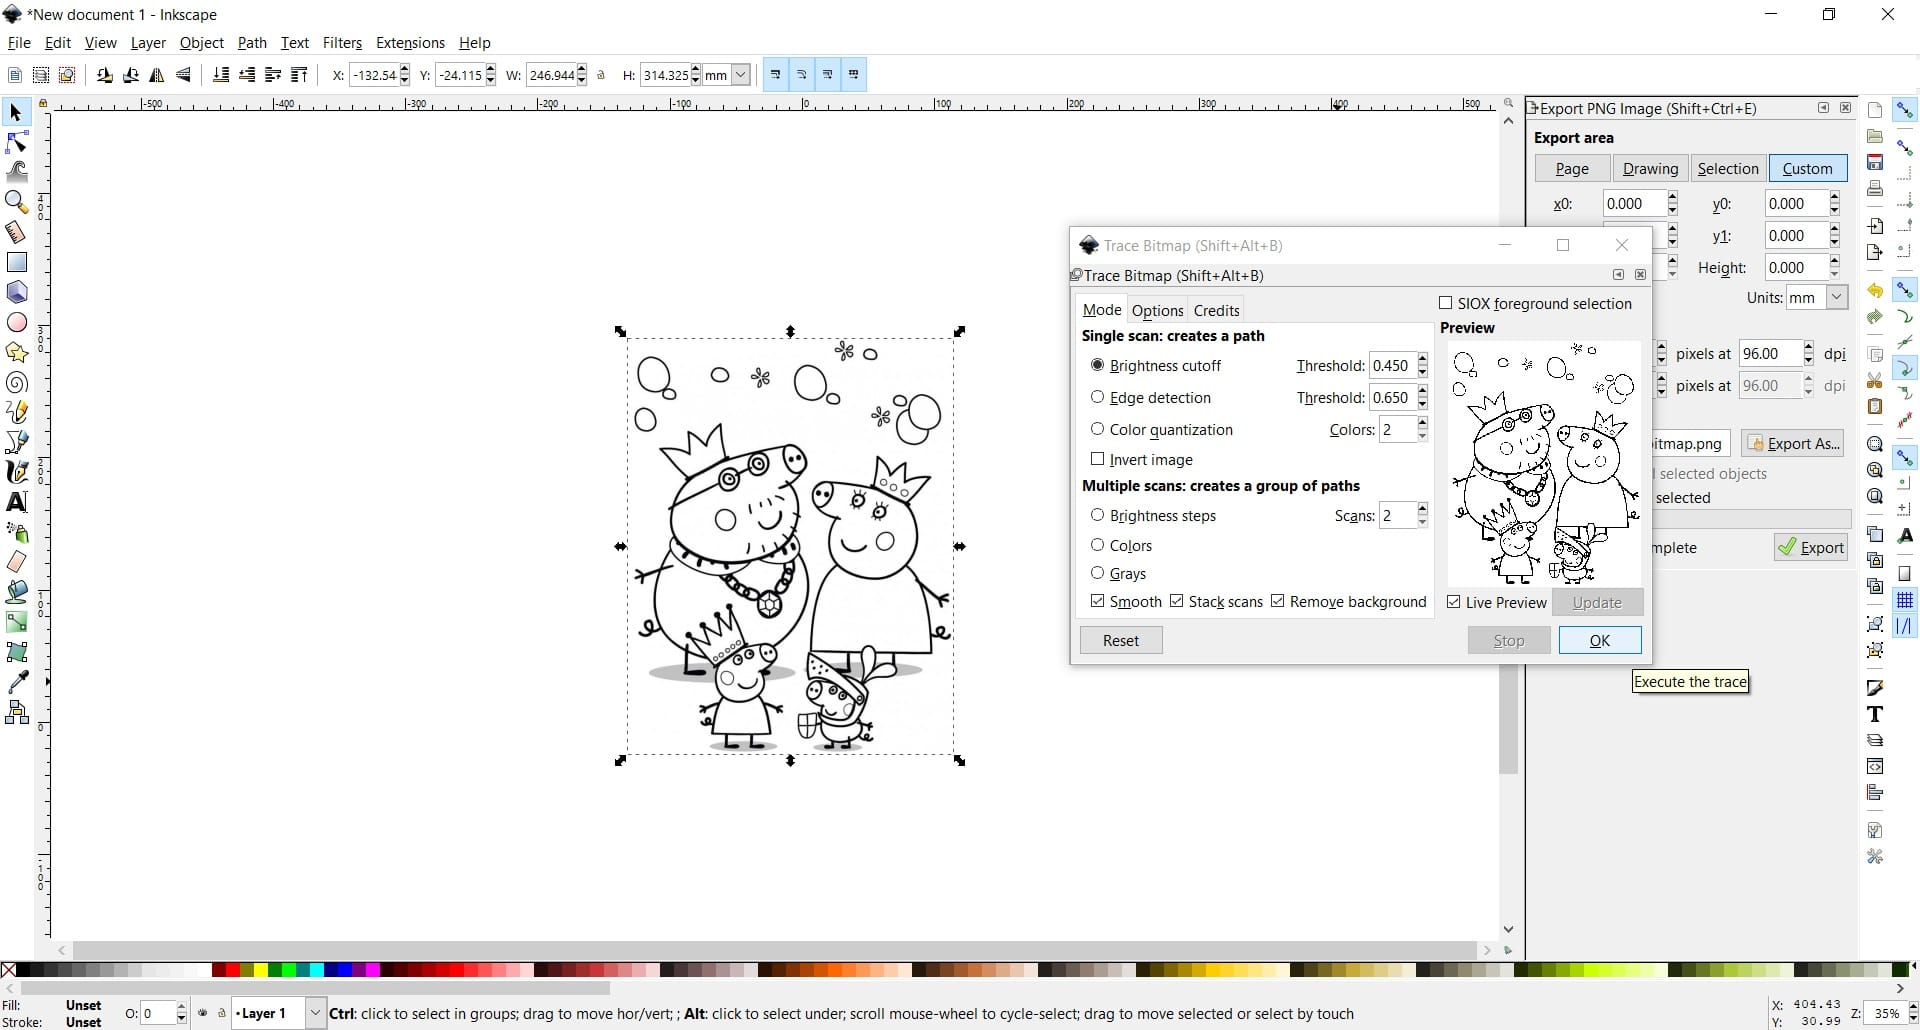The image size is (1920, 1030).
Task: Pick the red swatch in palette
Action: click(233, 969)
